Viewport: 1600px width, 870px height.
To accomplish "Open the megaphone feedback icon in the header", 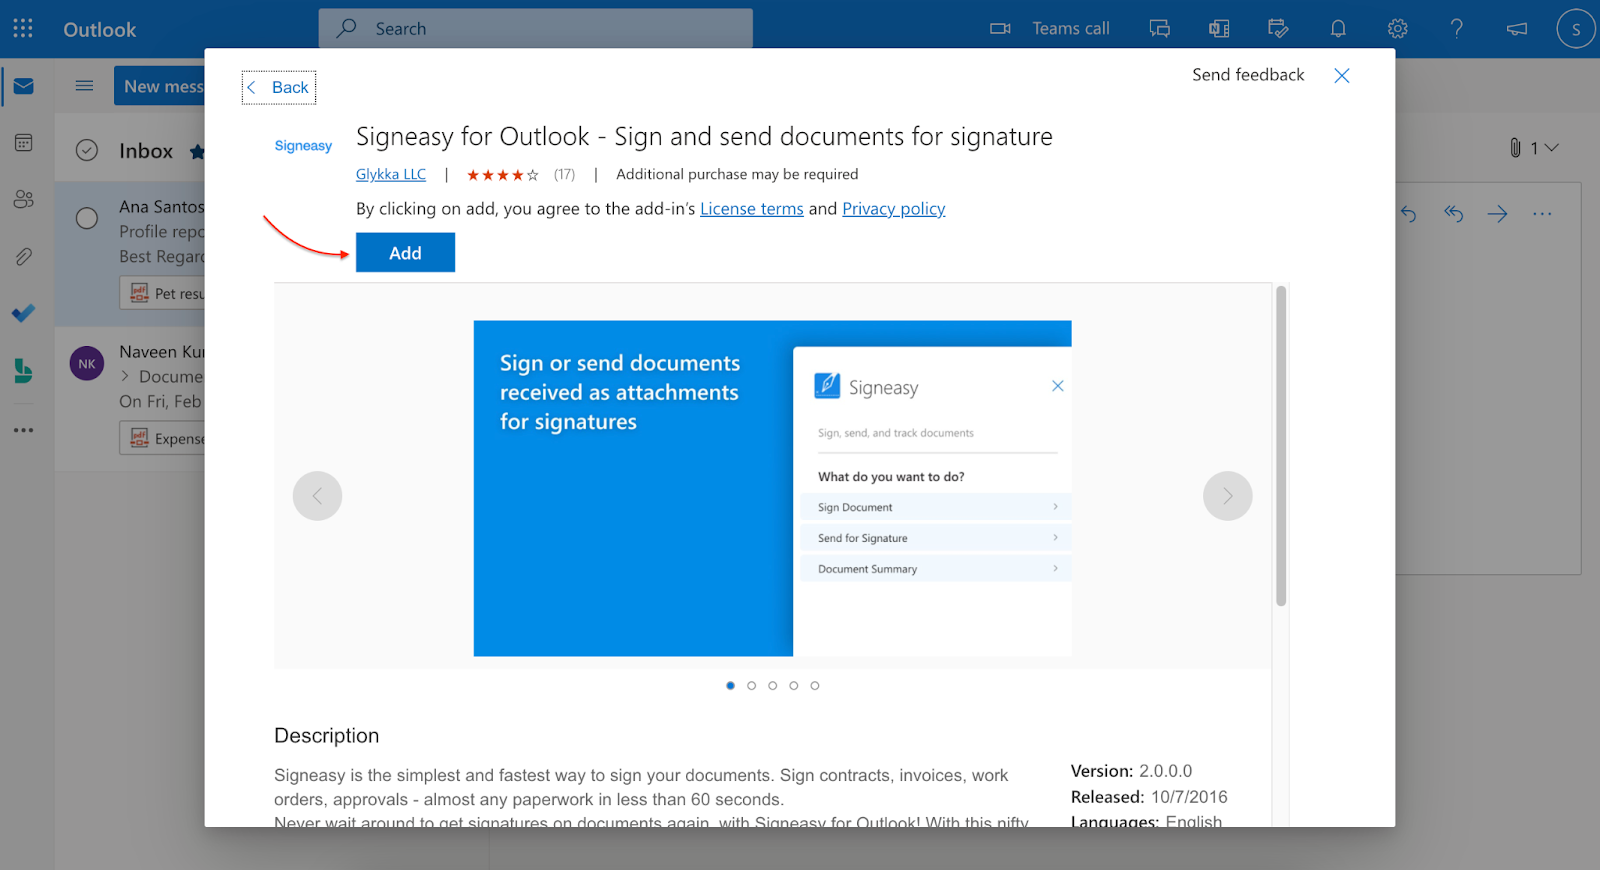I will point(1517,29).
